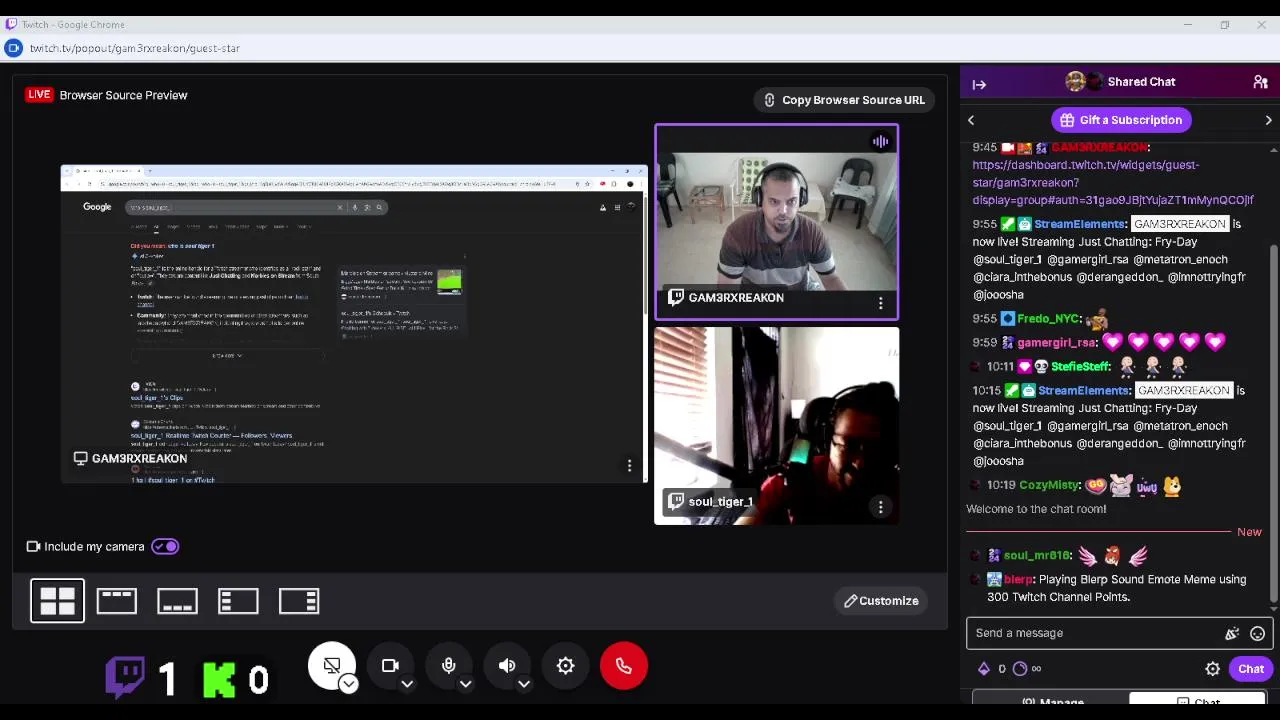Click Gift a Subscription button
Image resolution: width=1280 pixels, height=720 pixels.
pyautogui.click(x=1119, y=120)
